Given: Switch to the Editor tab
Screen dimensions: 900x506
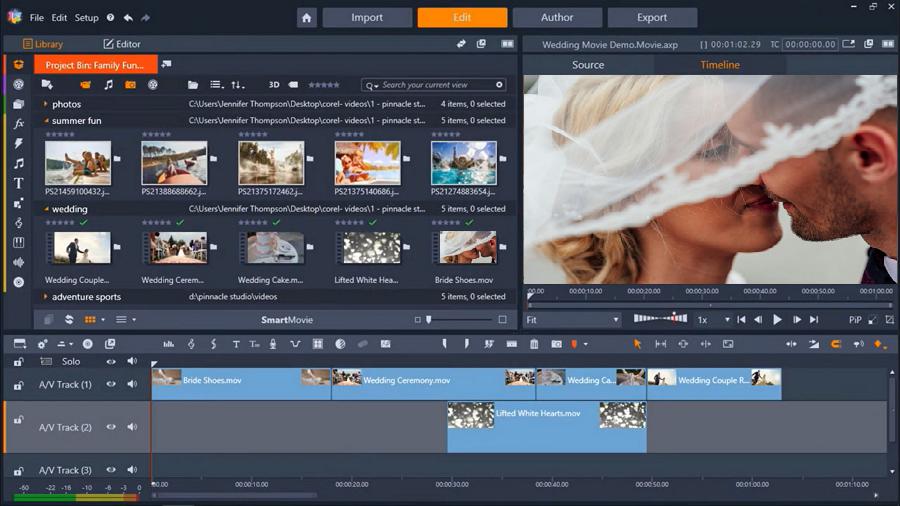Looking at the screenshot, I should click(122, 44).
